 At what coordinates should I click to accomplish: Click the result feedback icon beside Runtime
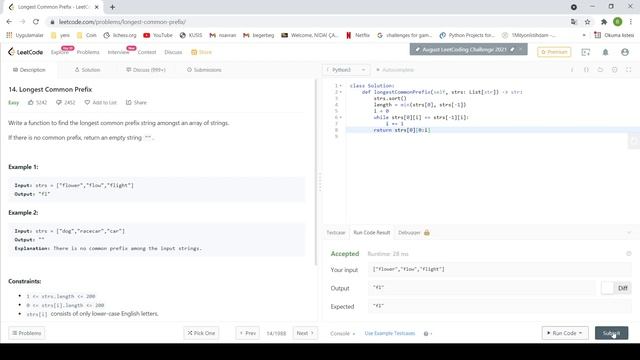[x=629, y=254]
